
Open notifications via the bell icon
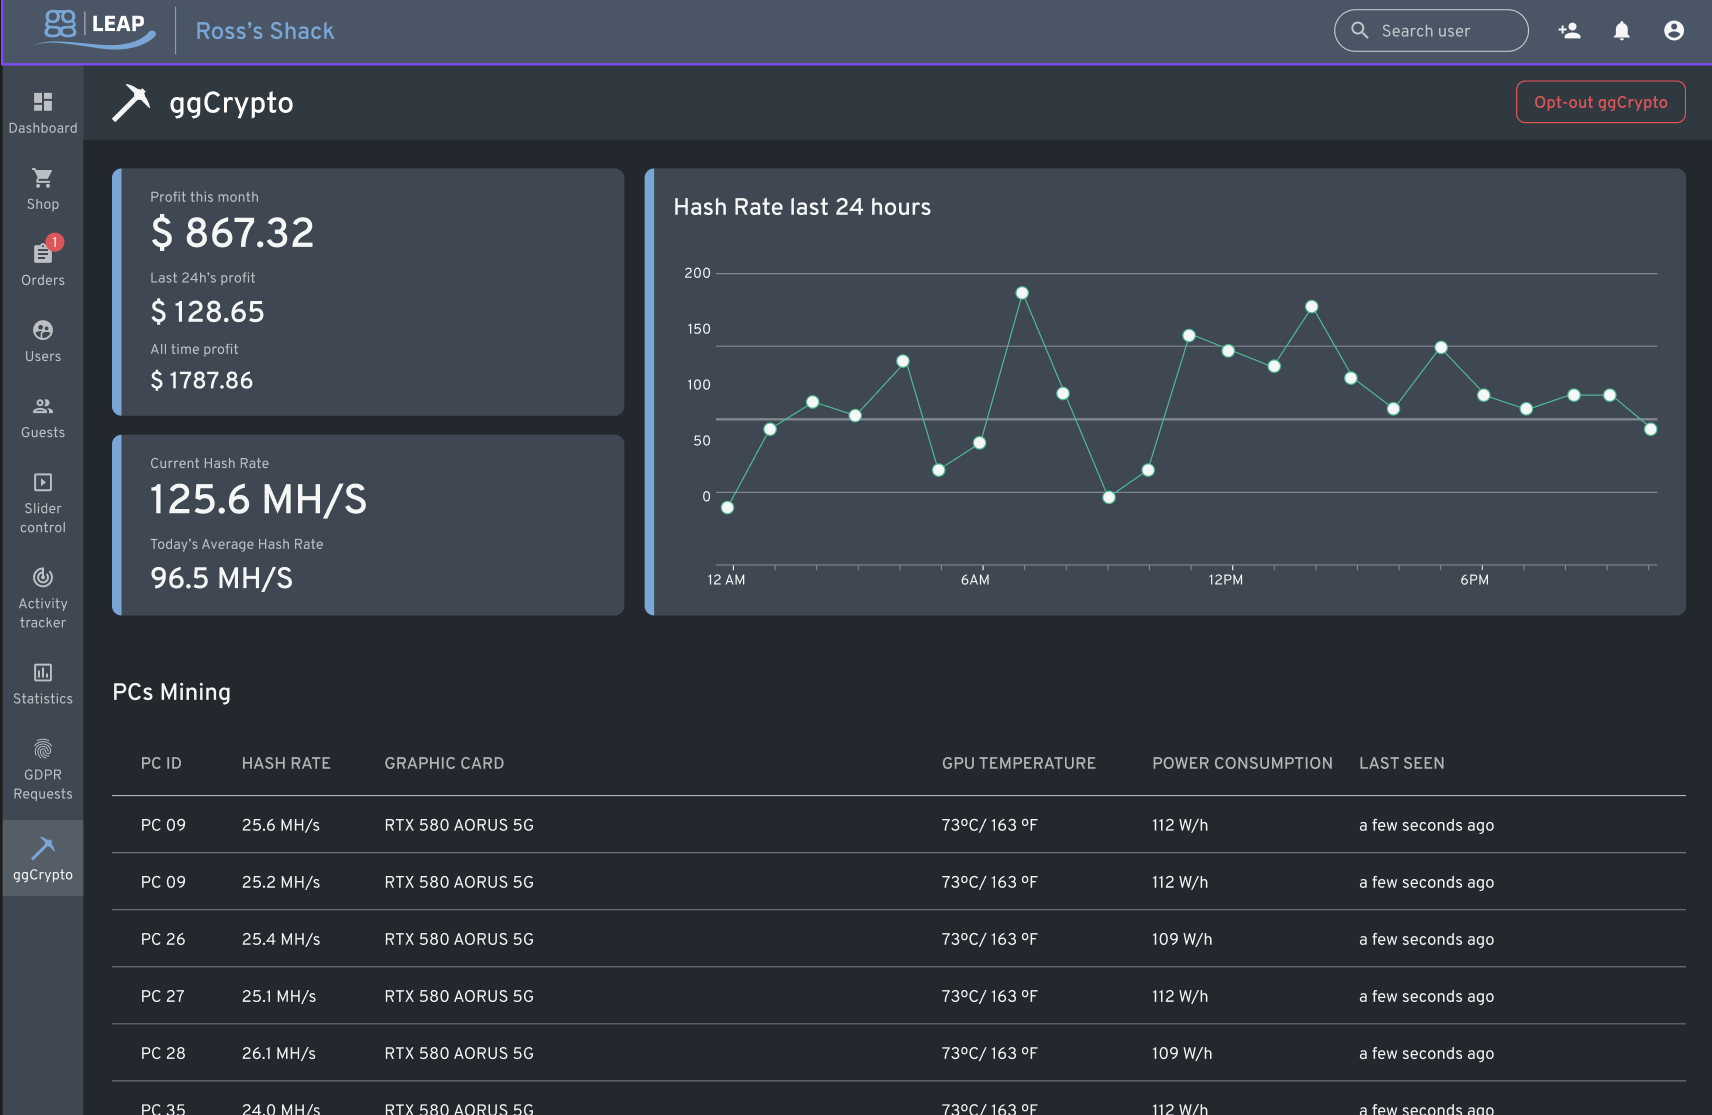pos(1620,30)
